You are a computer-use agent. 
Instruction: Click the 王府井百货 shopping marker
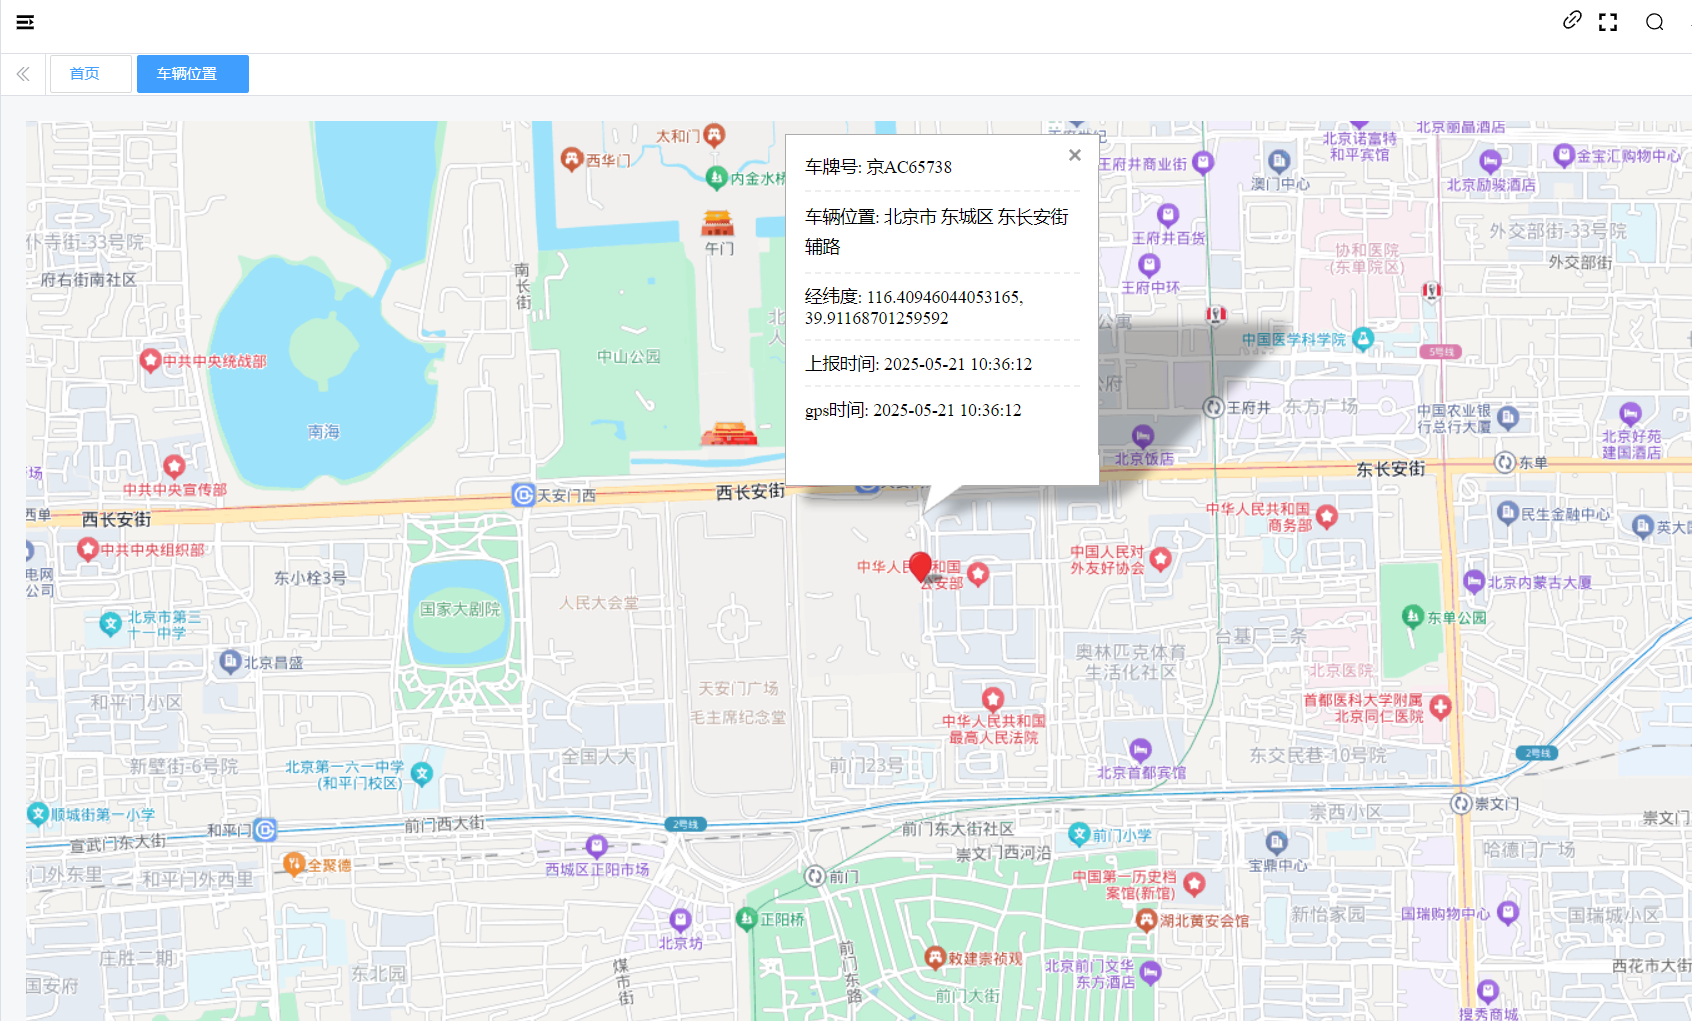[x=1168, y=215]
